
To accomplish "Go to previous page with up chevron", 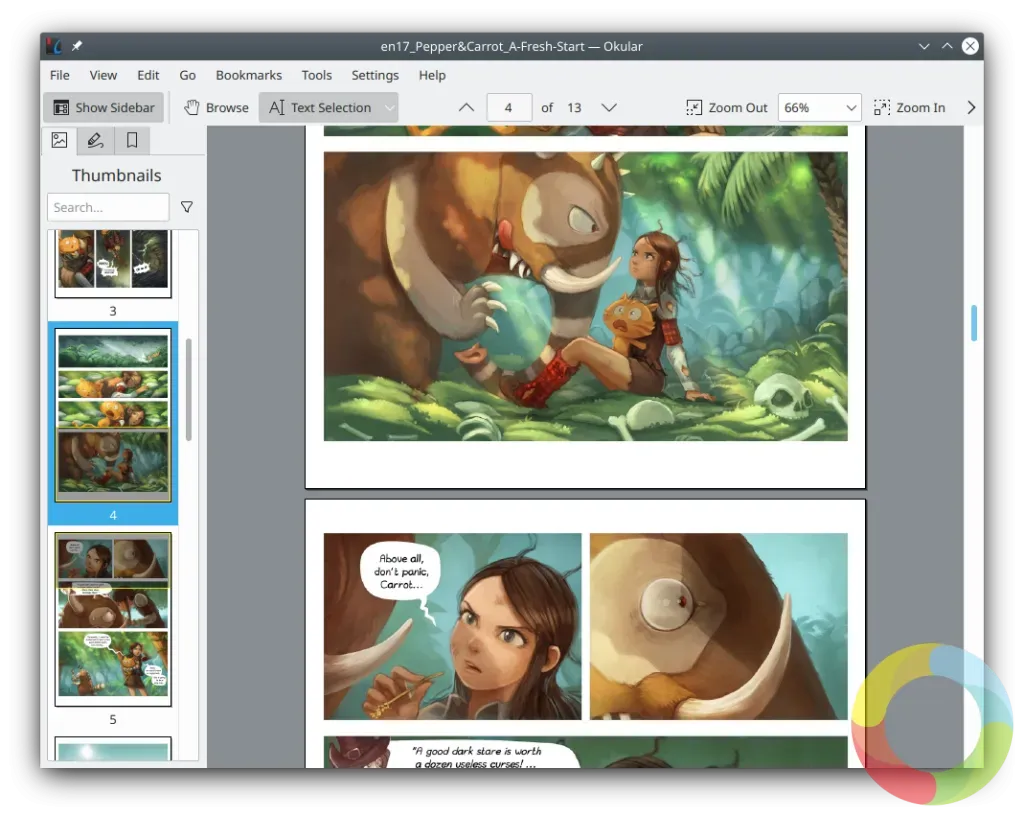I will point(466,108).
